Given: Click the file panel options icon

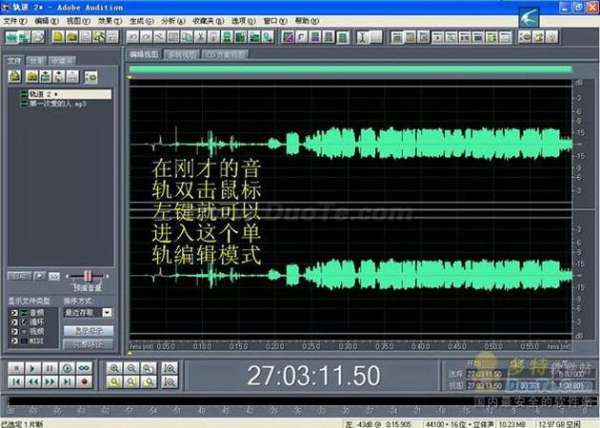Looking at the screenshot, I should pyautogui.click(x=91, y=77).
